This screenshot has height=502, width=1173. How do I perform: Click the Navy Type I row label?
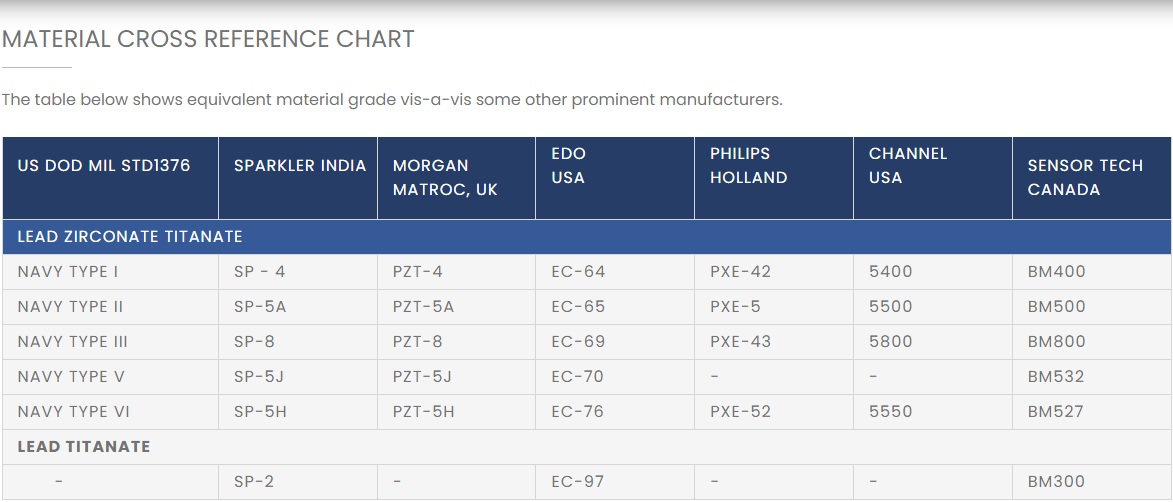pos(69,272)
